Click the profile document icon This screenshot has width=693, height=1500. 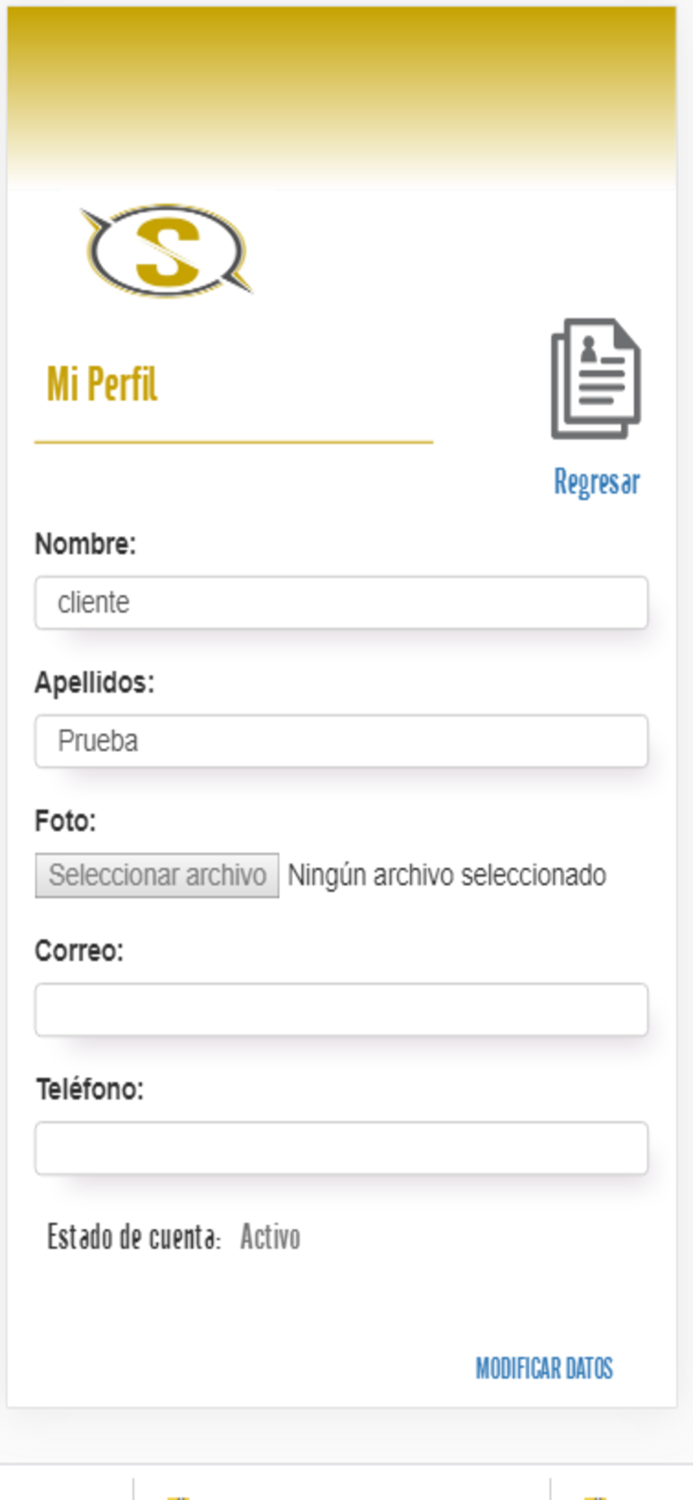596,379
